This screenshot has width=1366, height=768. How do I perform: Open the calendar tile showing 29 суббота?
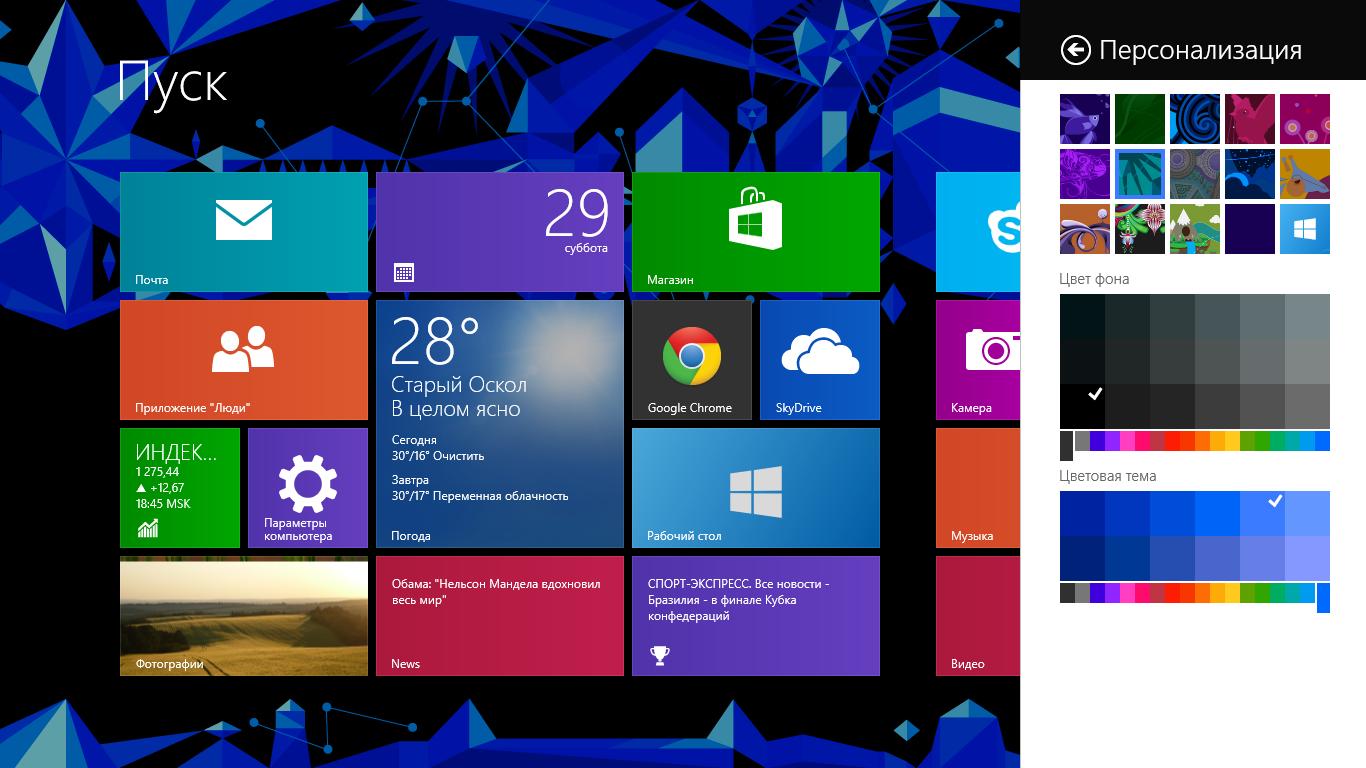click(x=500, y=232)
